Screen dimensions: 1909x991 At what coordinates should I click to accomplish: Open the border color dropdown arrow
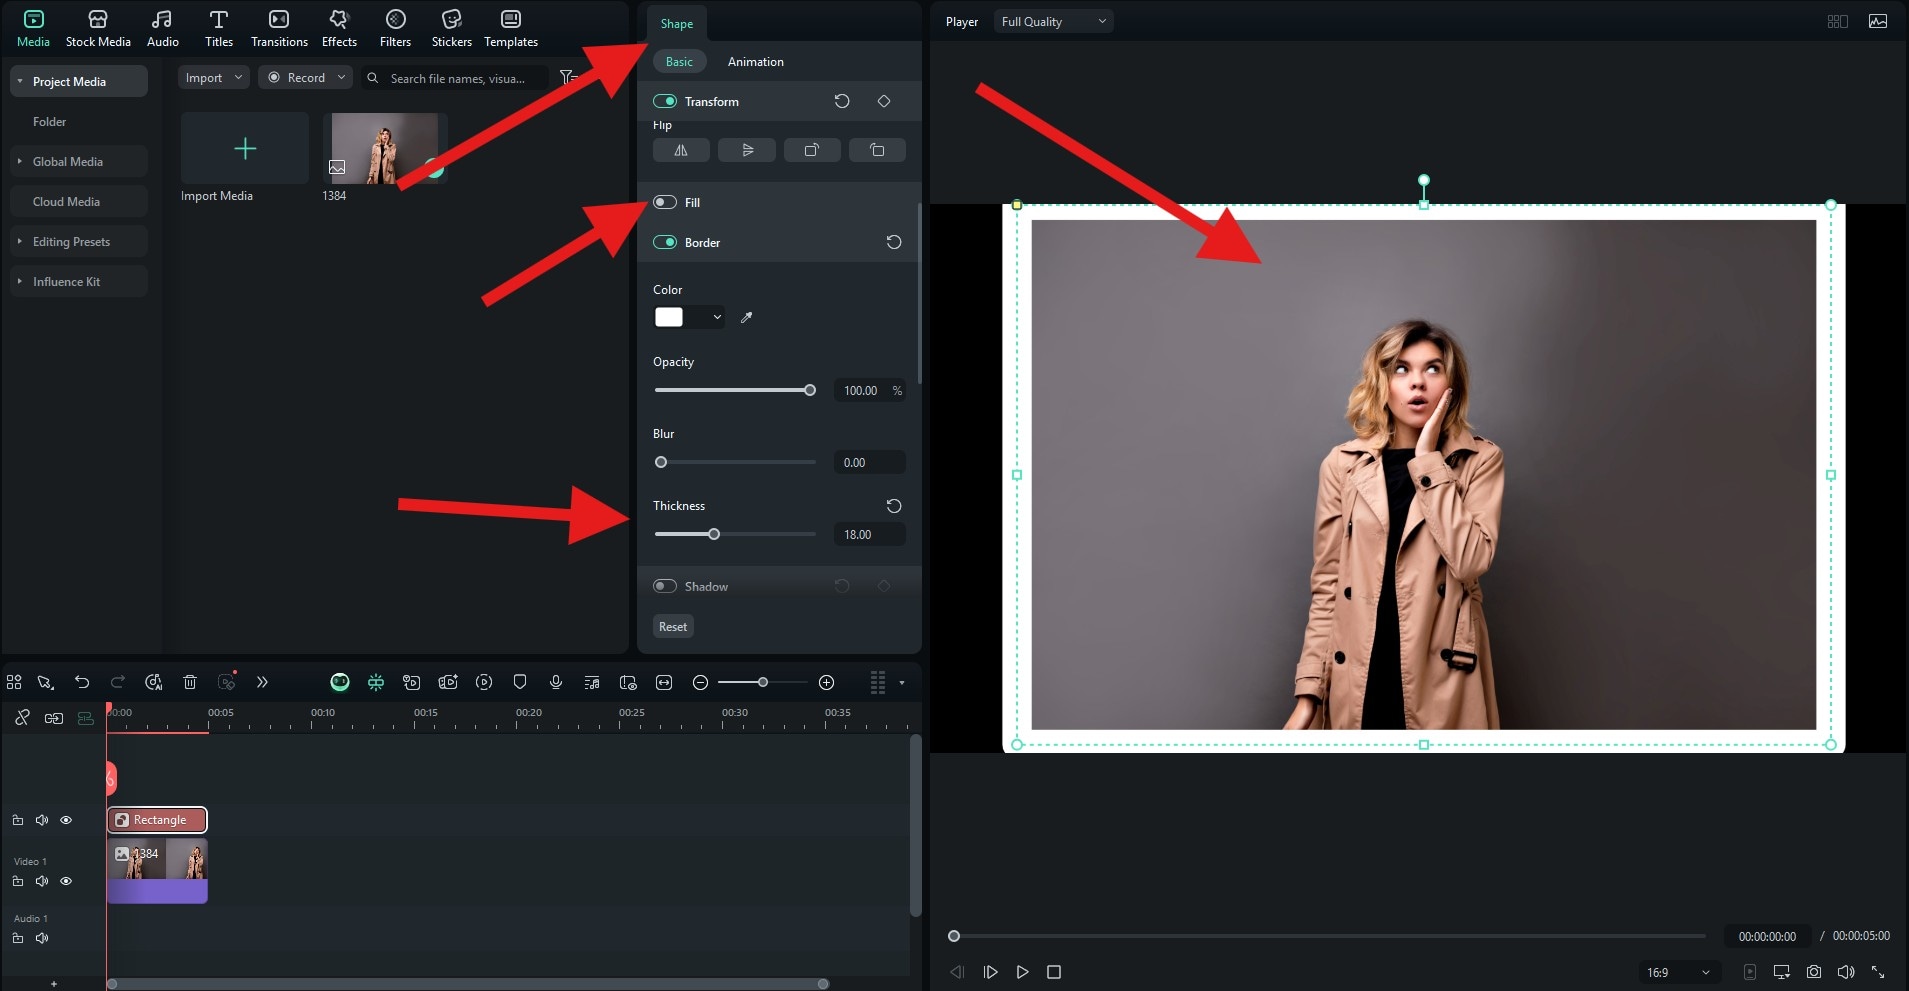click(x=717, y=318)
